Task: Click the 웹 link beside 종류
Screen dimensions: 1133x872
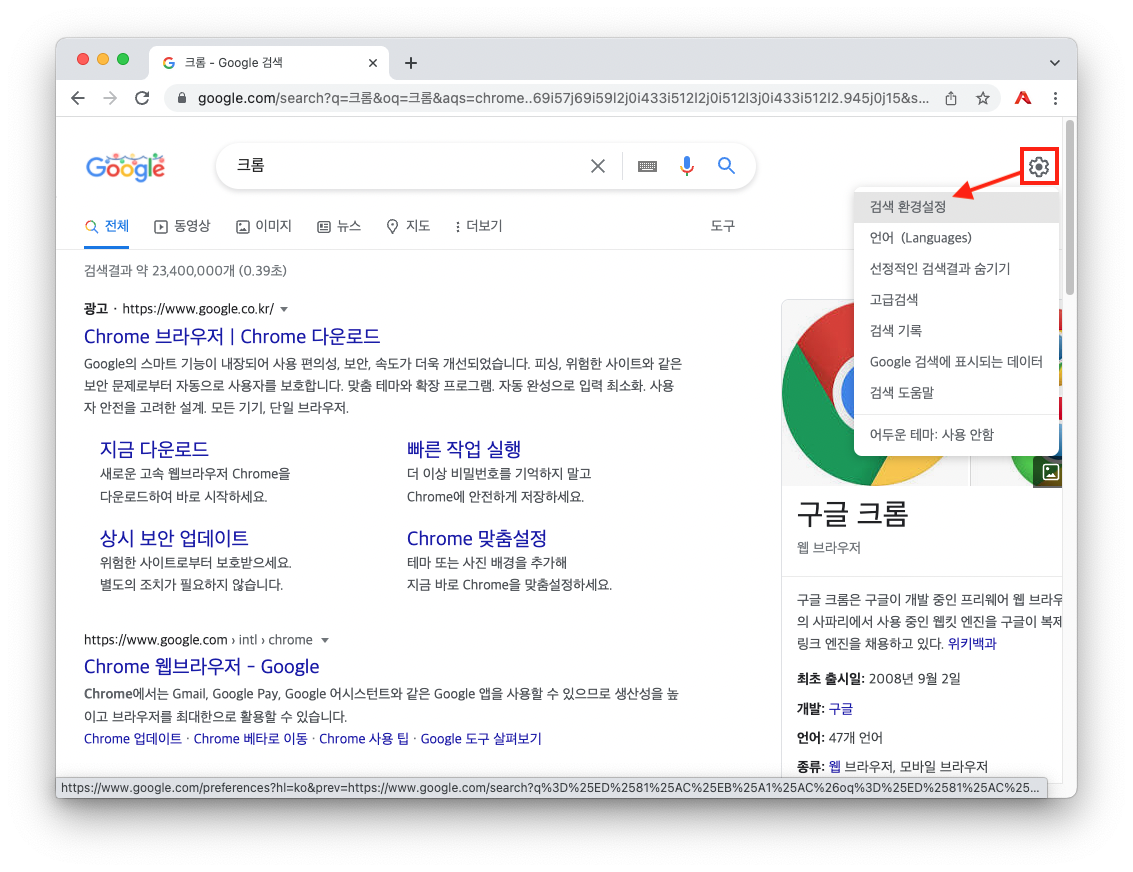Action: point(835,767)
